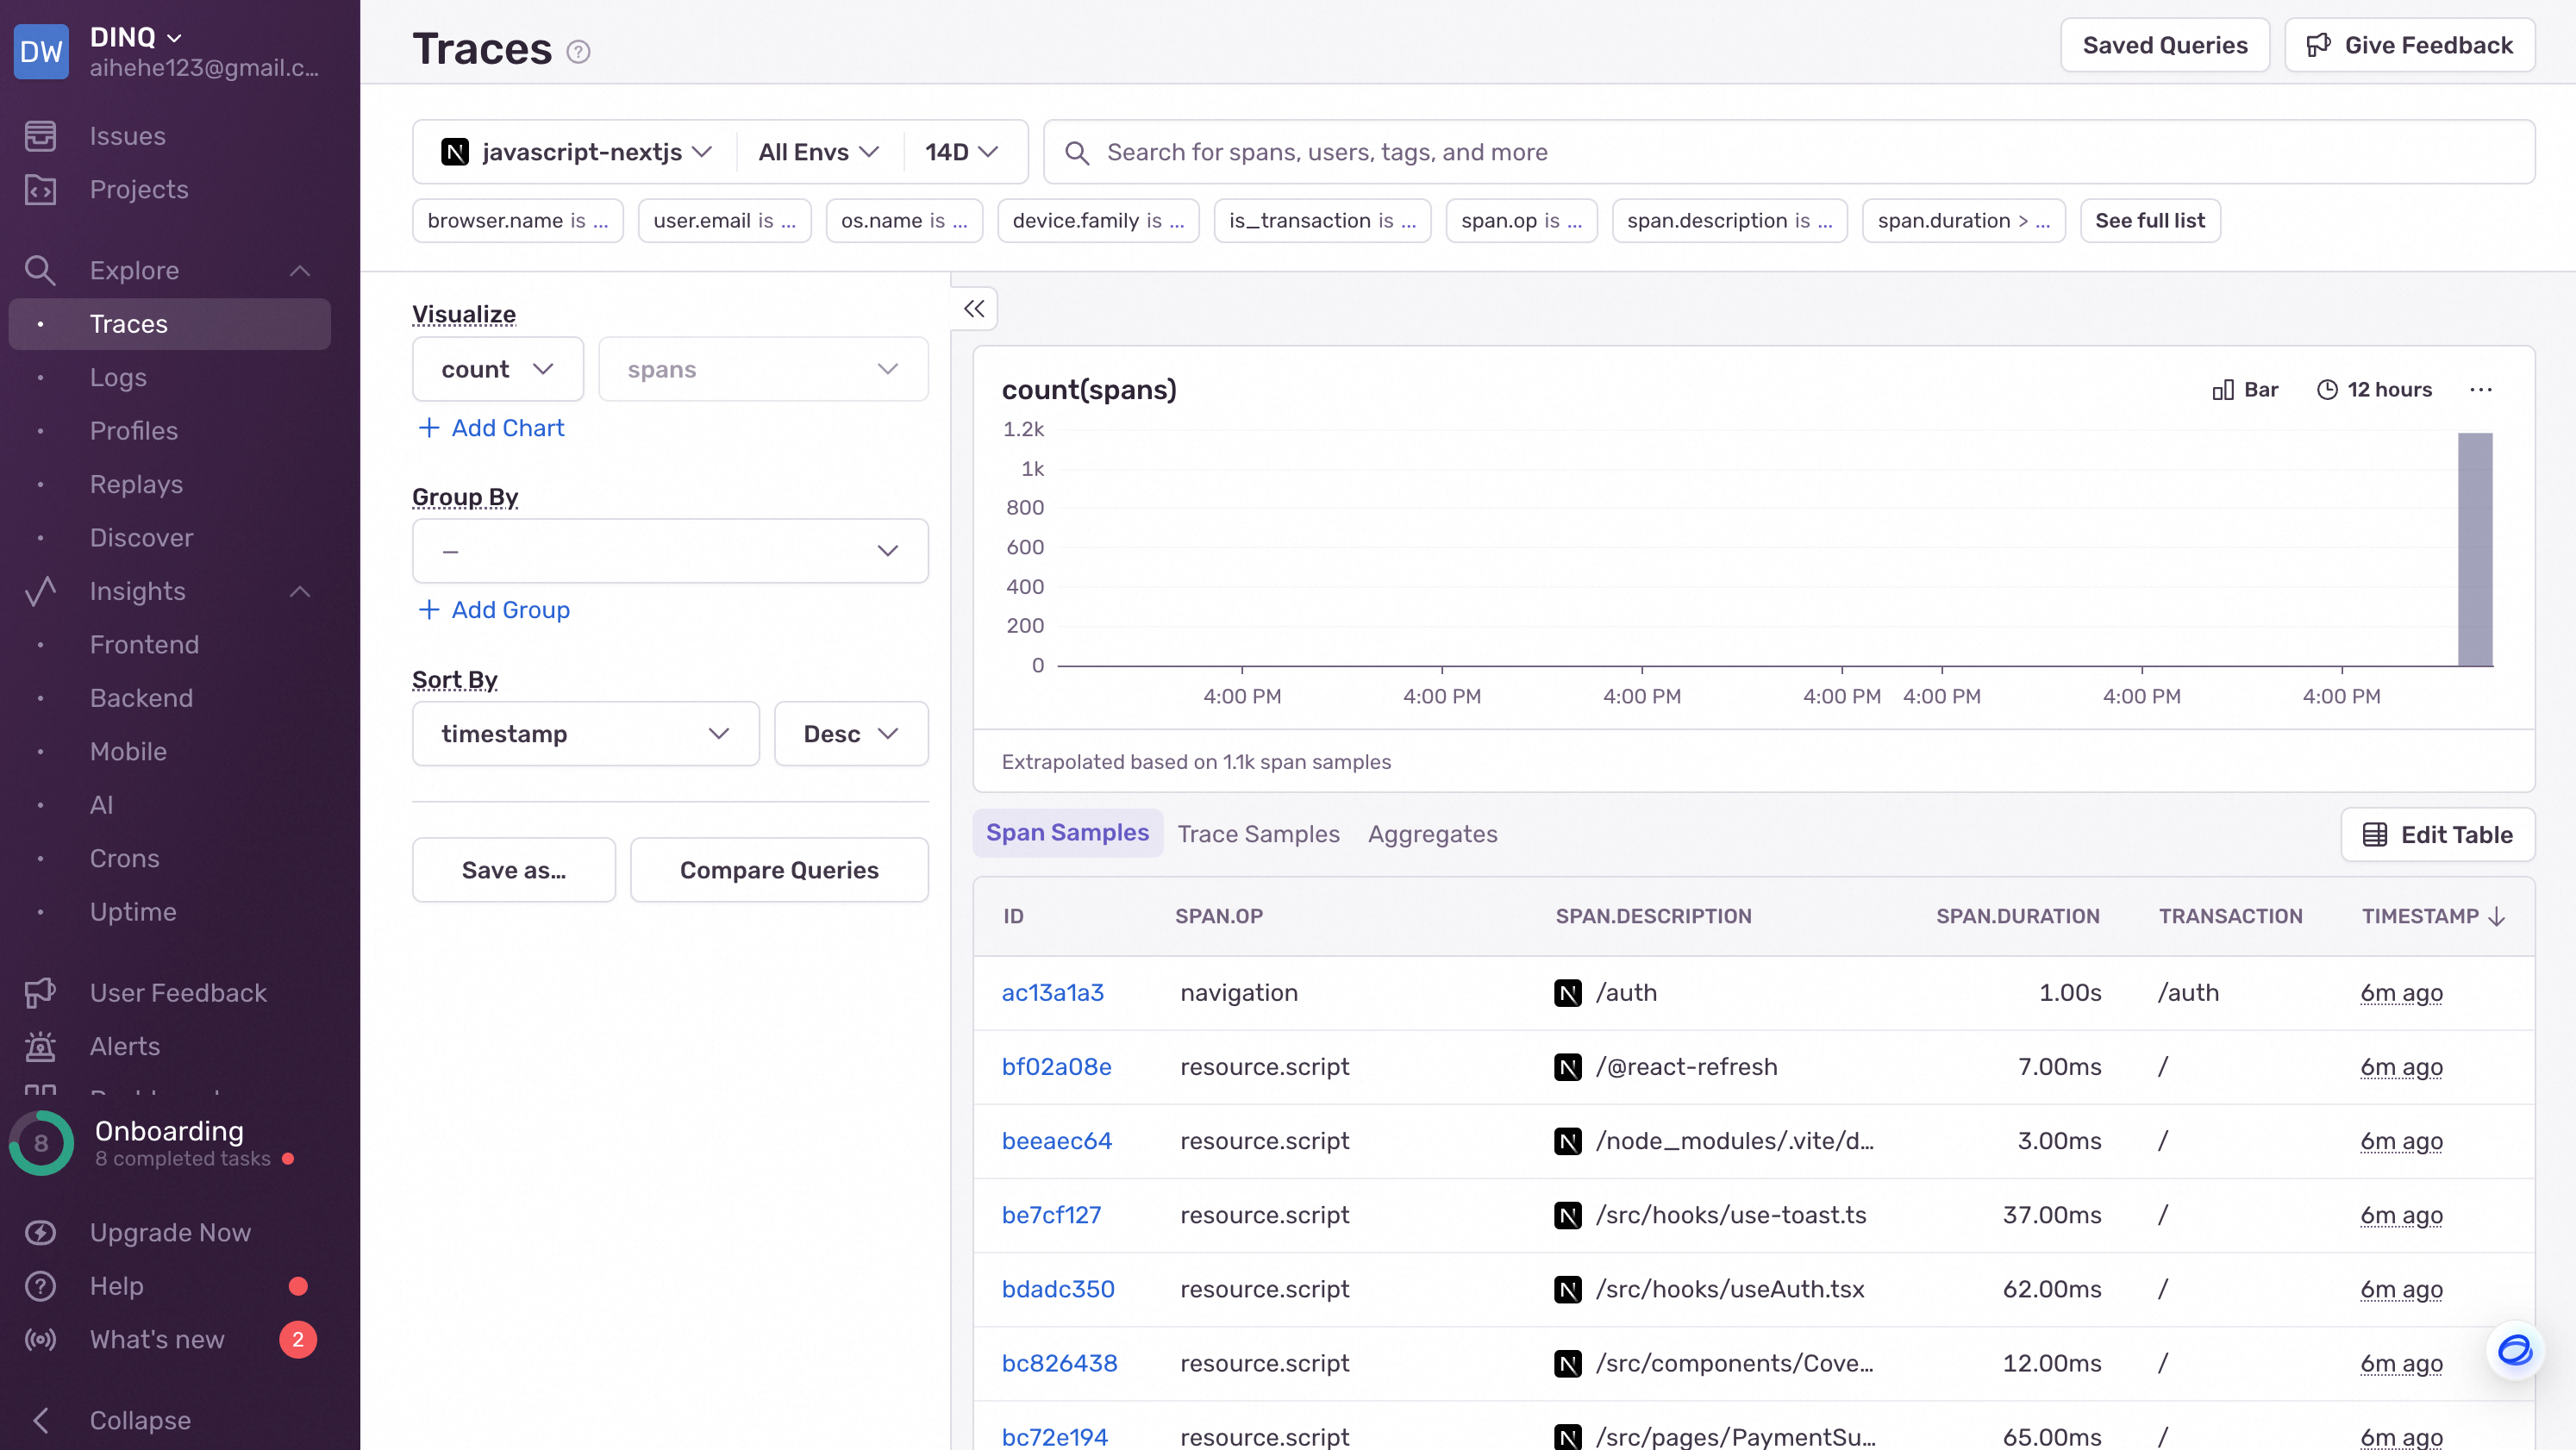Click the floating chat assistant icon
2576x1450 pixels.
pos(2515,1351)
